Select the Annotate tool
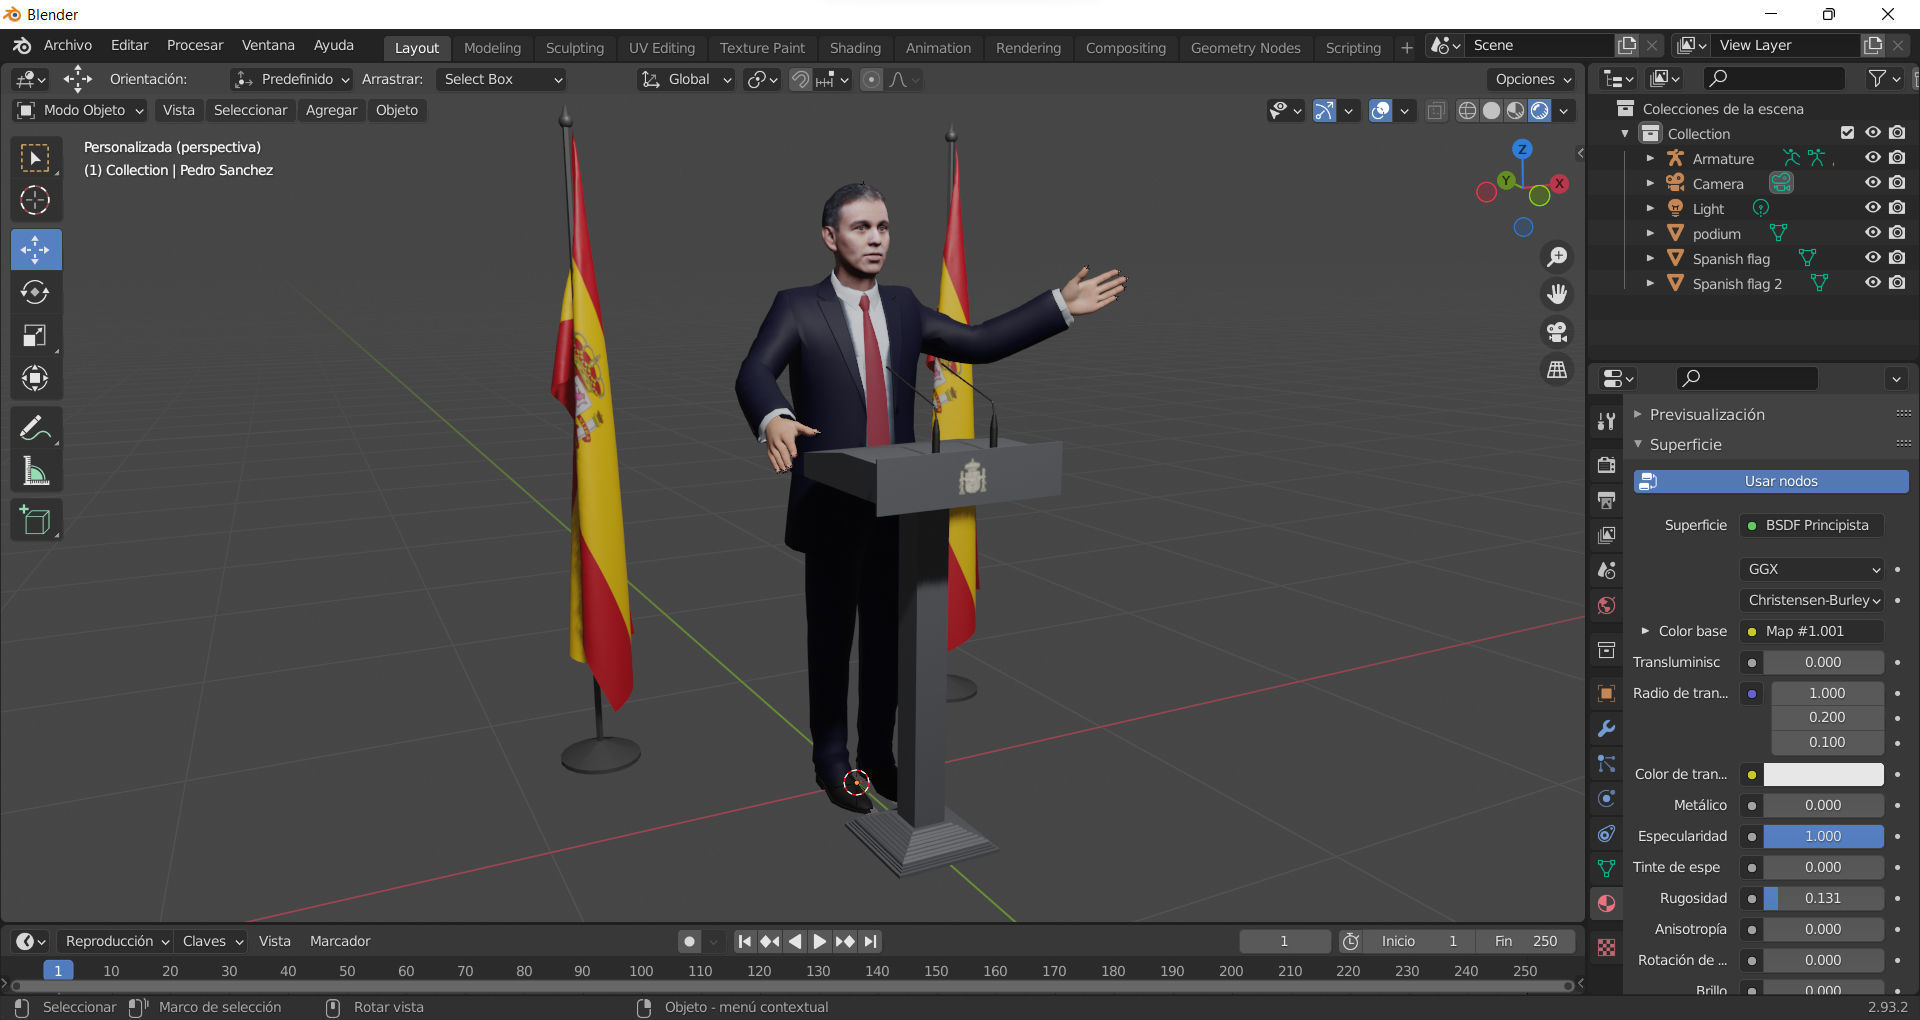Viewport: 1920px width, 1020px height. click(35, 429)
